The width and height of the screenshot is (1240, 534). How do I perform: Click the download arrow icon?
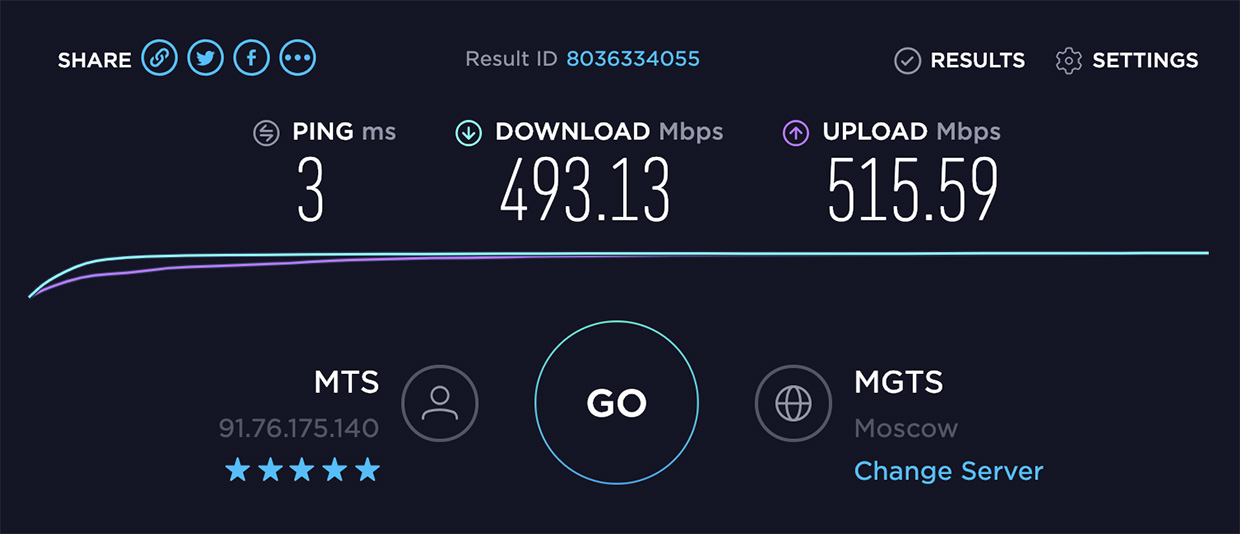pos(469,132)
